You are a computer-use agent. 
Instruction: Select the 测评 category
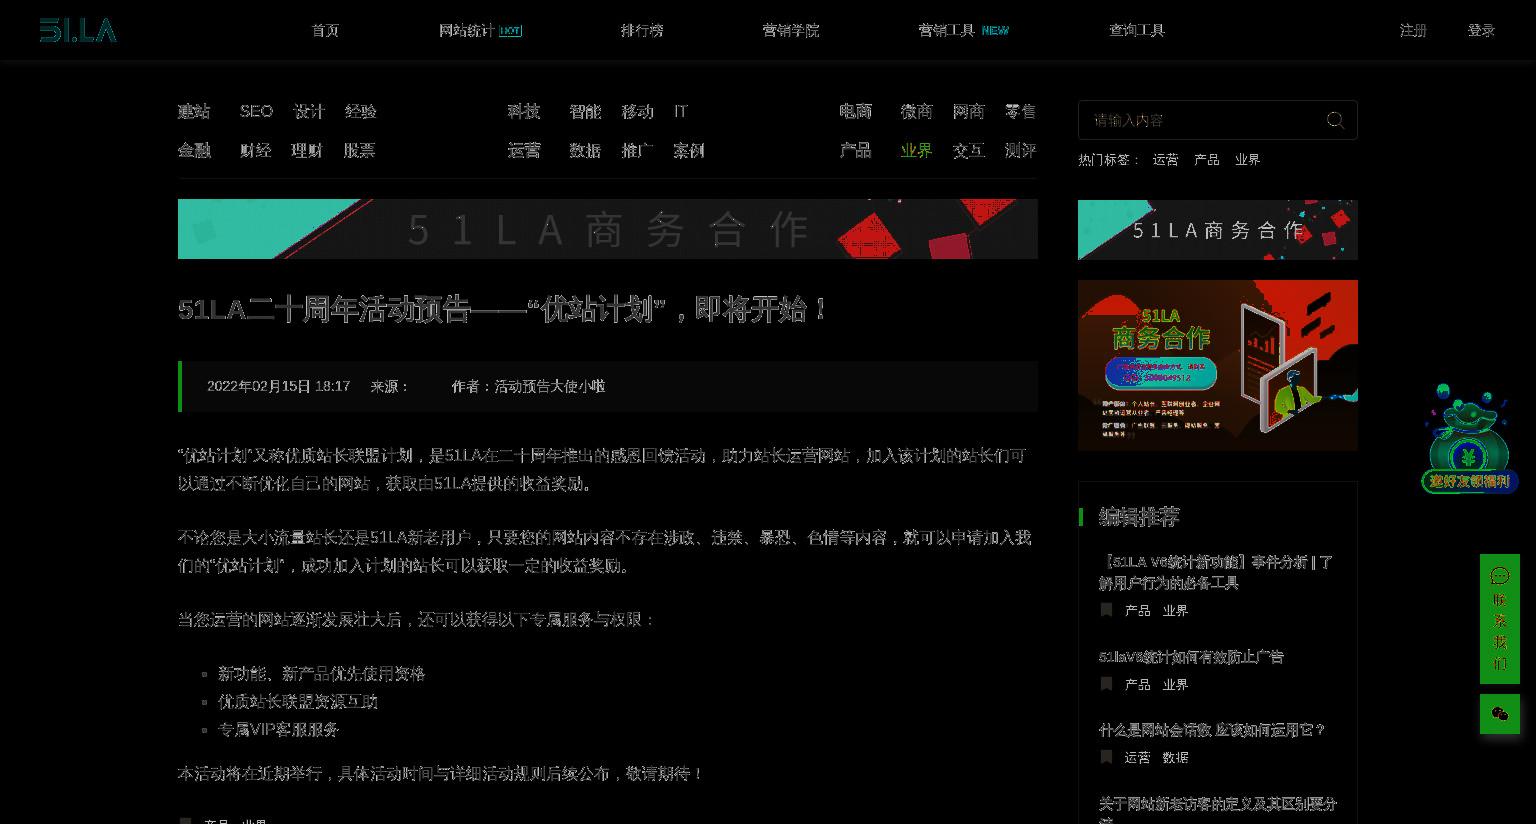pos(1020,150)
